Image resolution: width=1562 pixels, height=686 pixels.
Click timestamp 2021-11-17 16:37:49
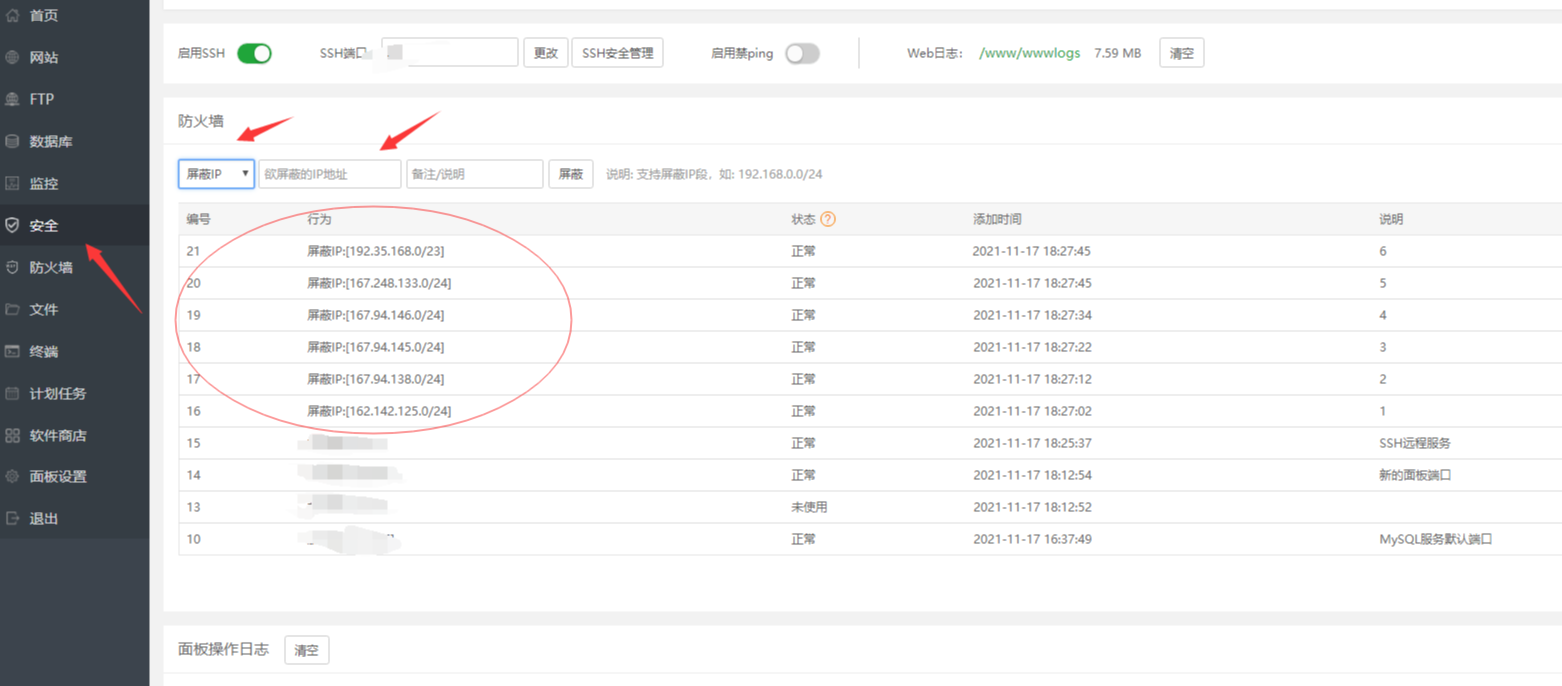click(1031, 539)
